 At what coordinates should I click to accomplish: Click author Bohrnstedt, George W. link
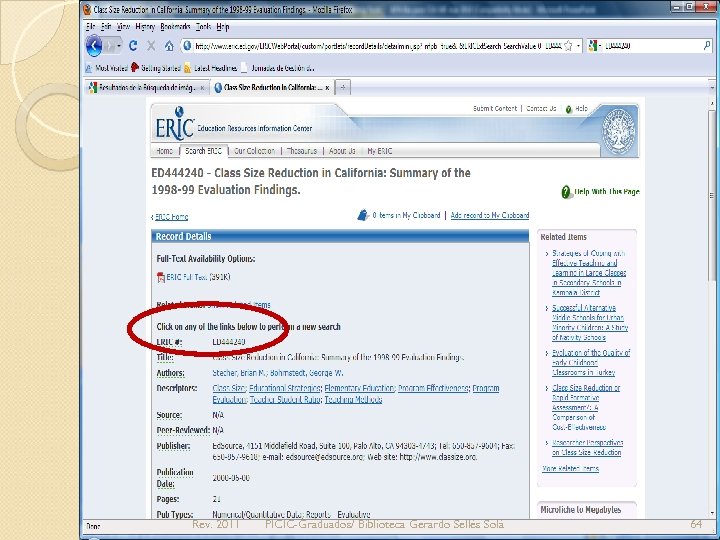click(306, 373)
